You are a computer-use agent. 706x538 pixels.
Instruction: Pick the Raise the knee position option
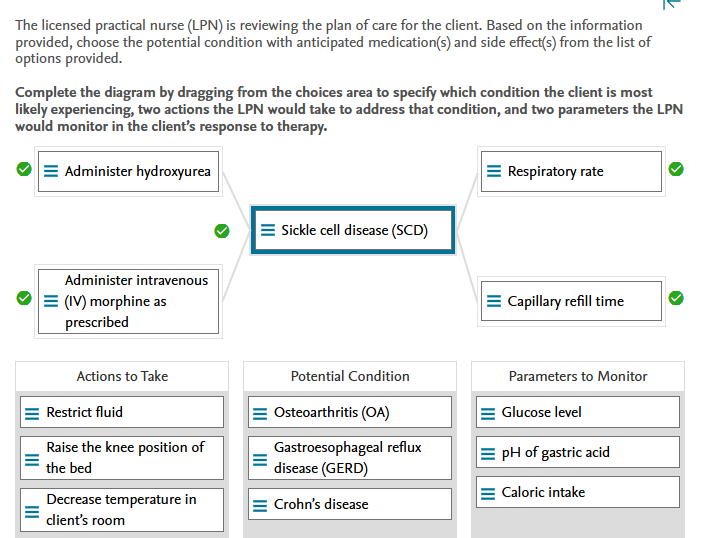pyautogui.click(x=123, y=458)
